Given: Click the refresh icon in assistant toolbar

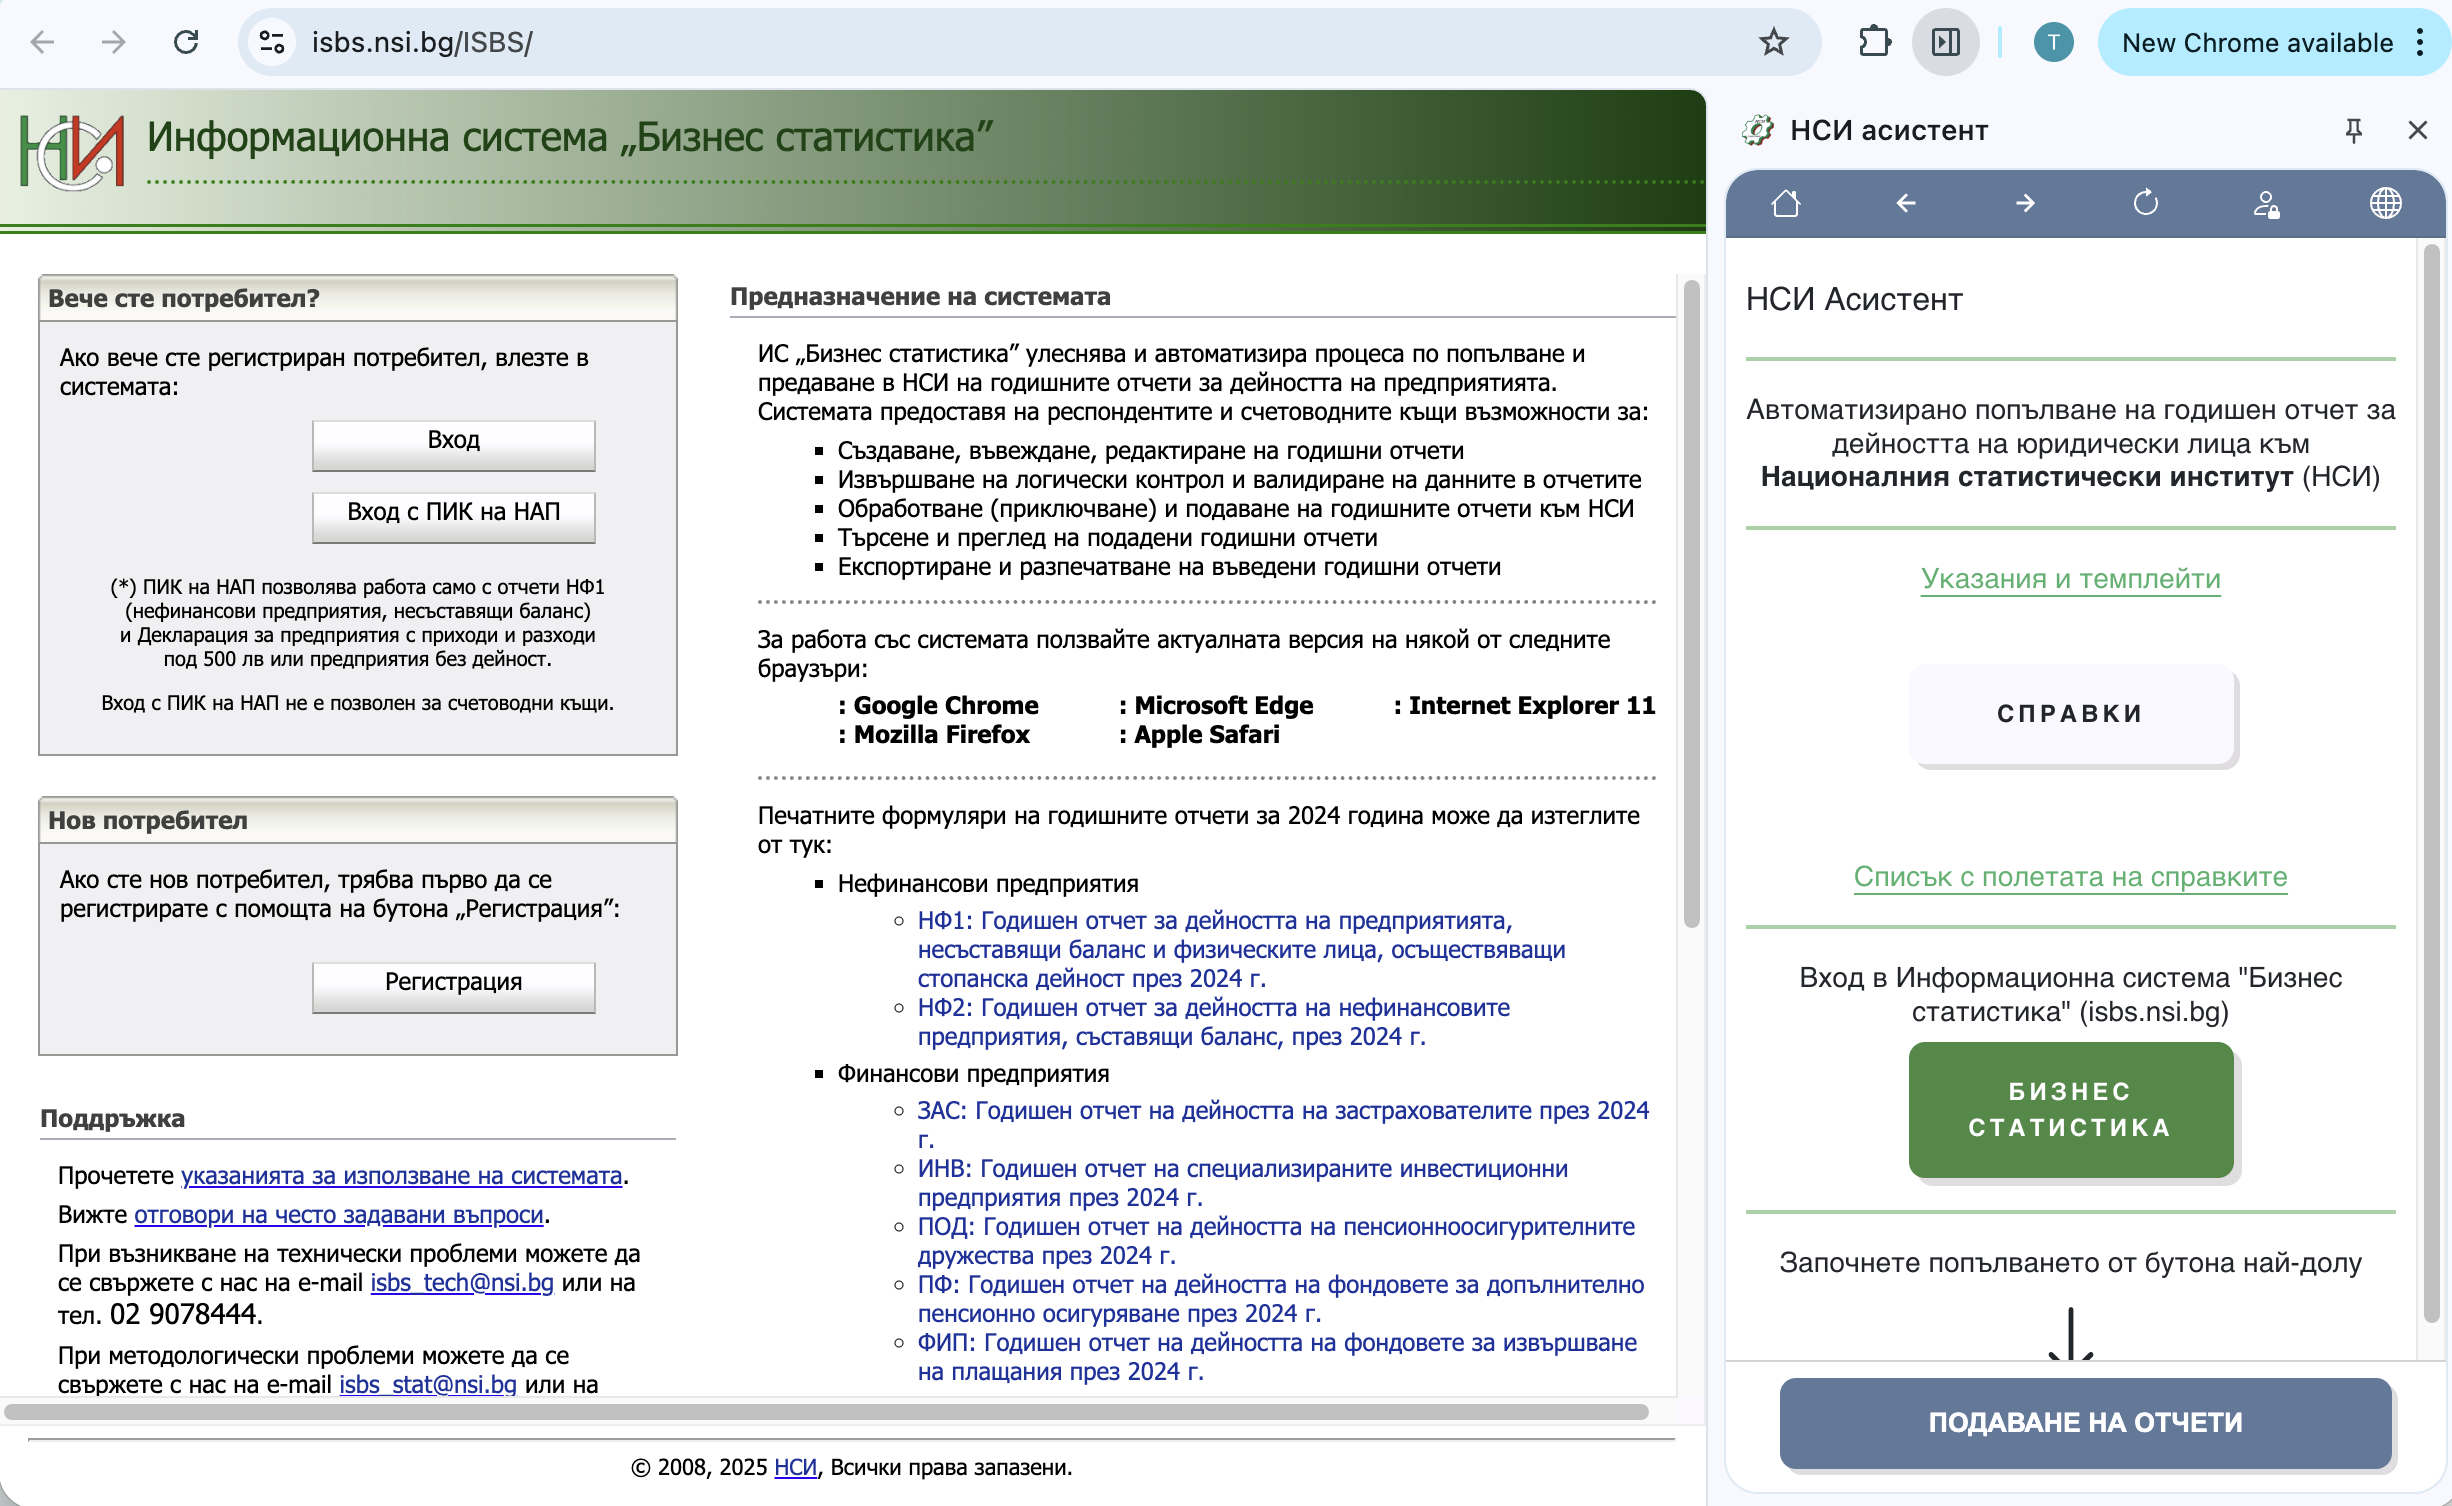Looking at the screenshot, I should point(2146,204).
